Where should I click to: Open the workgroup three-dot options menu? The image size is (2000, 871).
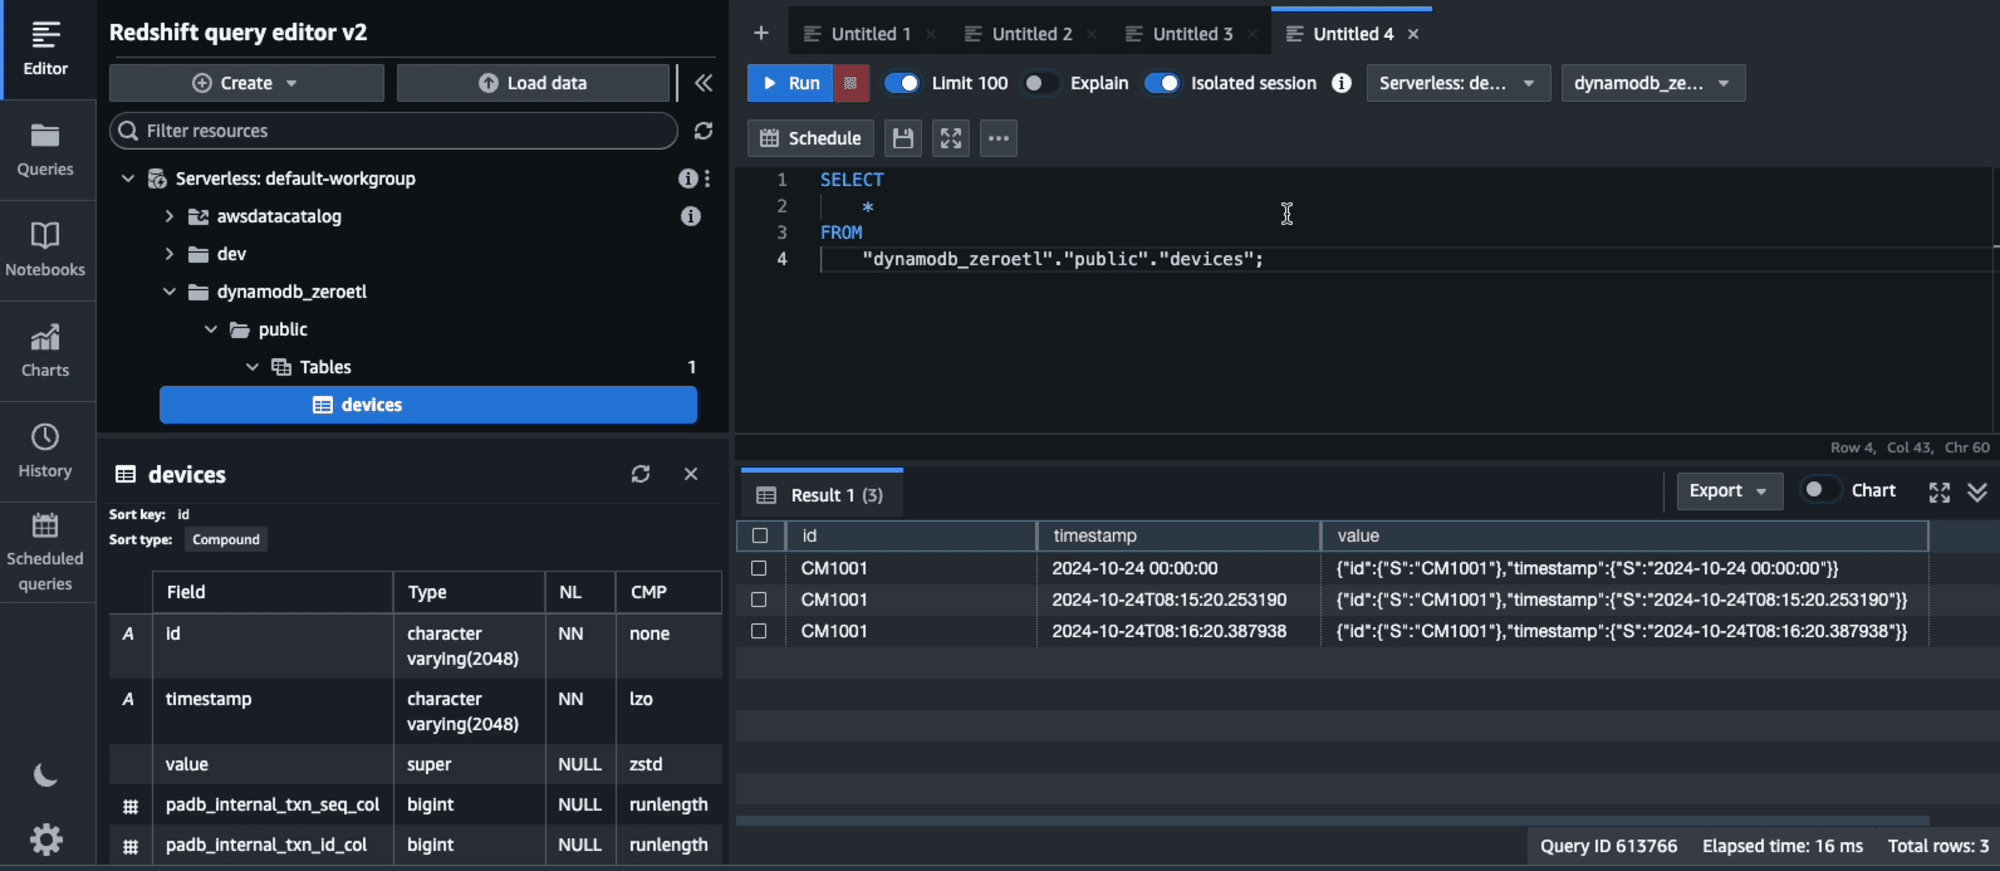click(707, 178)
